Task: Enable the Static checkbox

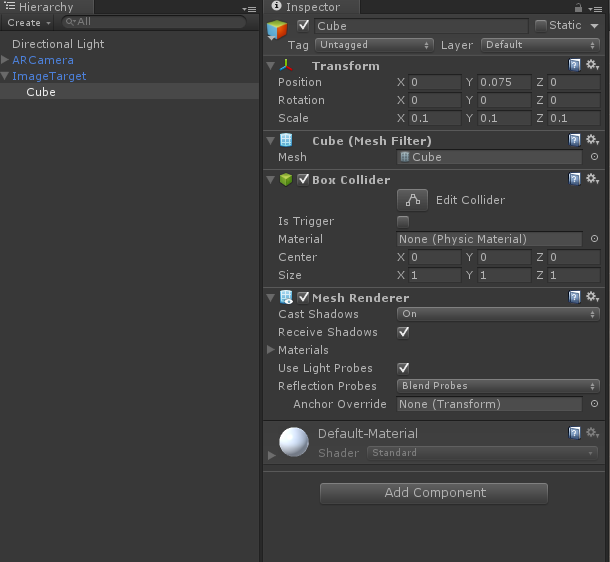Action: click(x=541, y=26)
